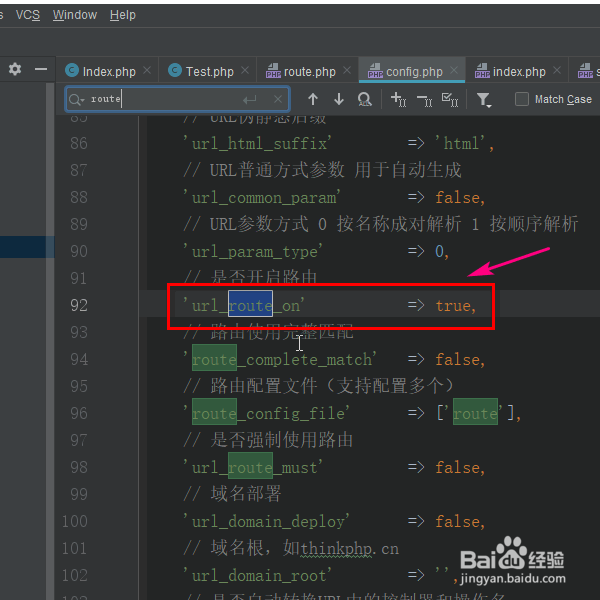
Task: Click line number 96 in gutter
Action: (x=79, y=413)
